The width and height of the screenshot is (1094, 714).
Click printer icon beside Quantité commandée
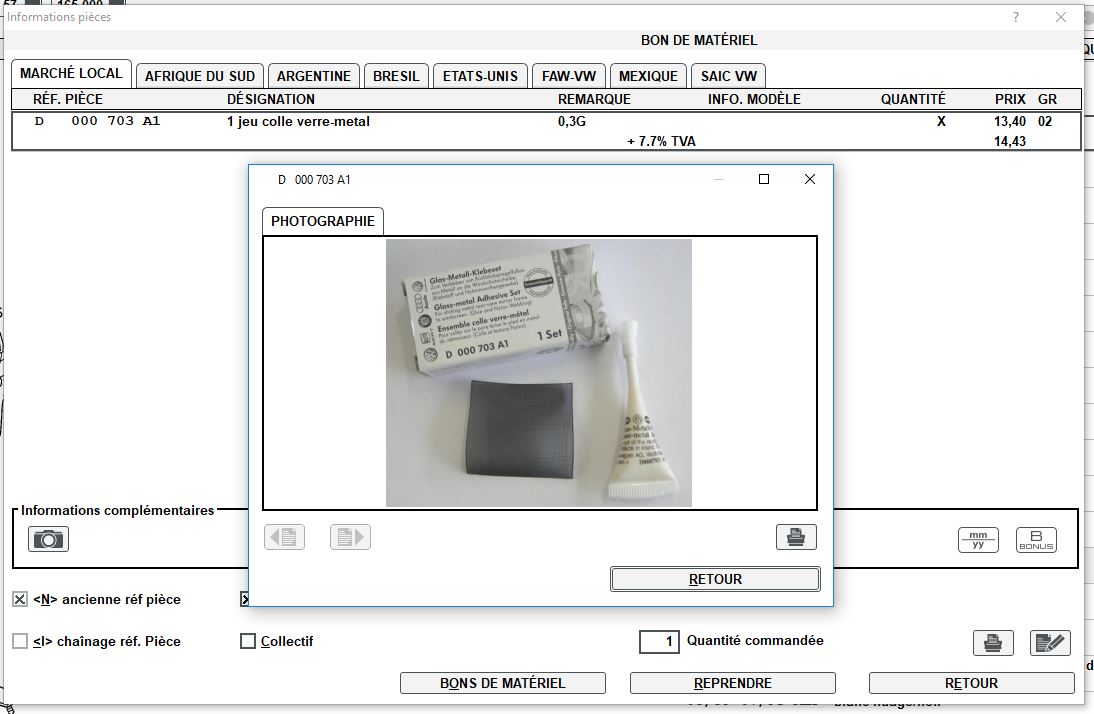(x=993, y=643)
